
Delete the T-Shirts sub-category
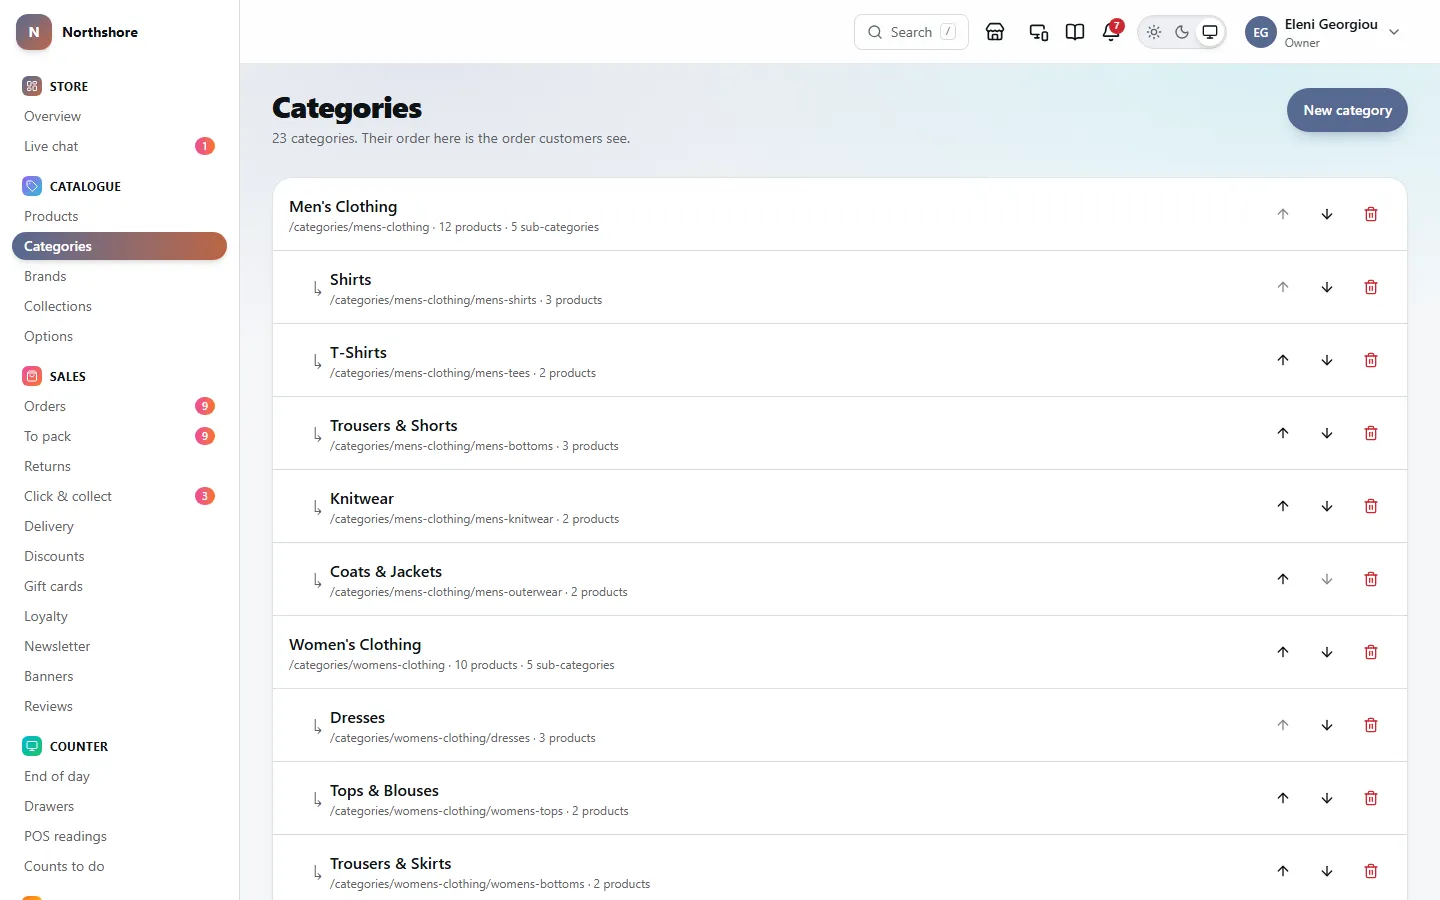(x=1371, y=360)
